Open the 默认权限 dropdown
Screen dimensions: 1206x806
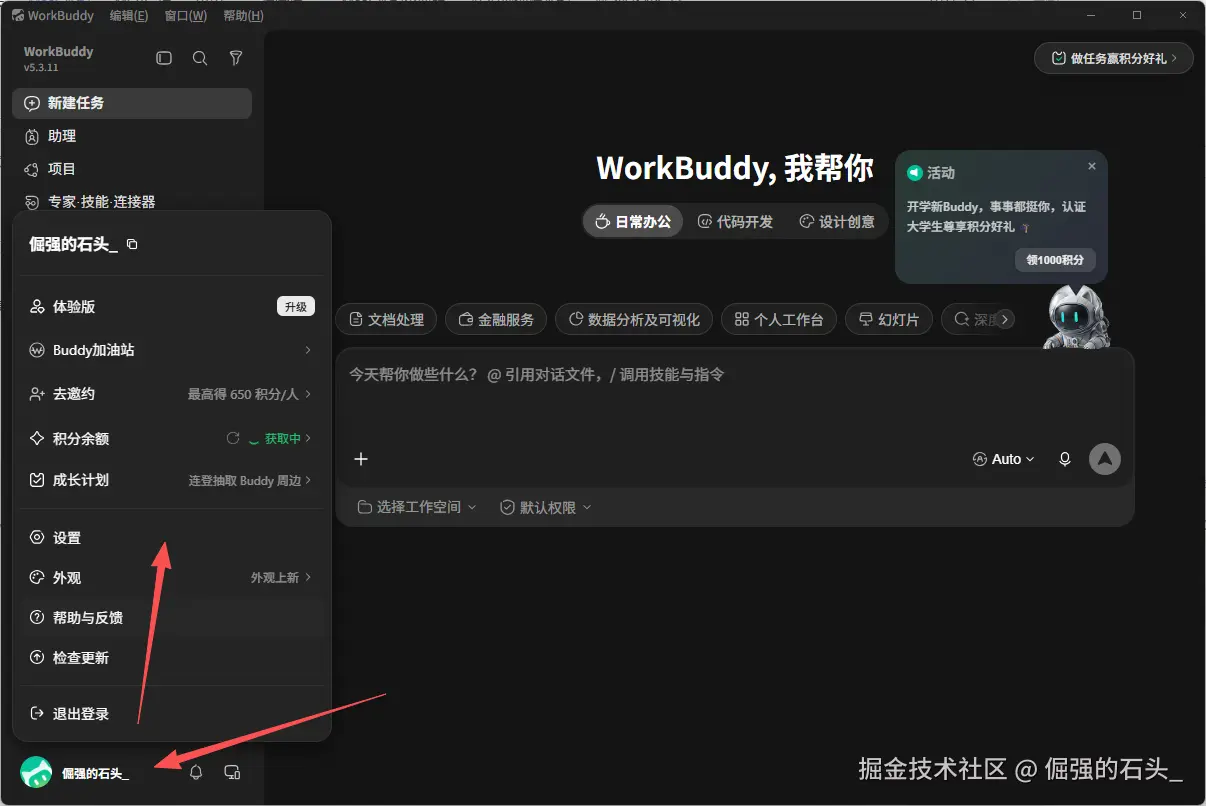click(x=546, y=507)
